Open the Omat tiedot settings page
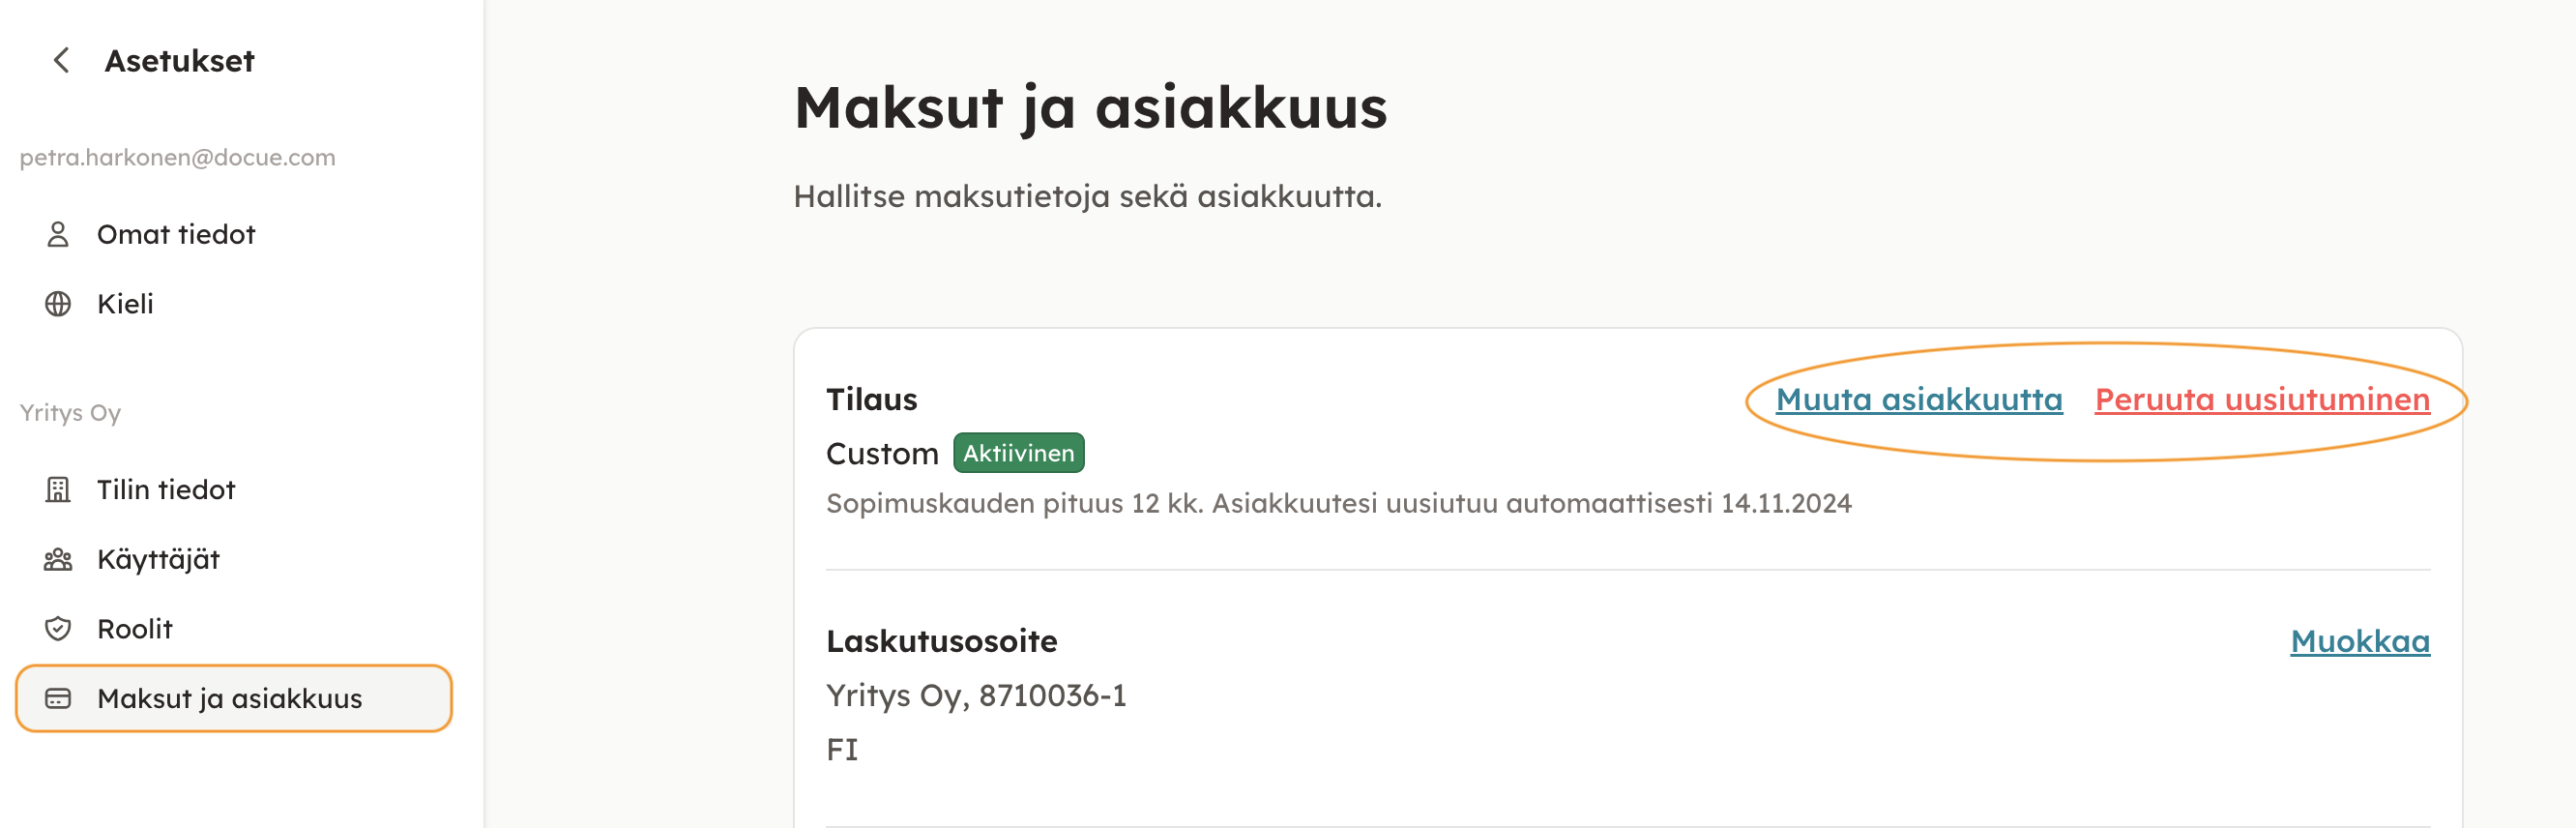This screenshot has height=828, width=2576. pyautogui.click(x=176, y=235)
